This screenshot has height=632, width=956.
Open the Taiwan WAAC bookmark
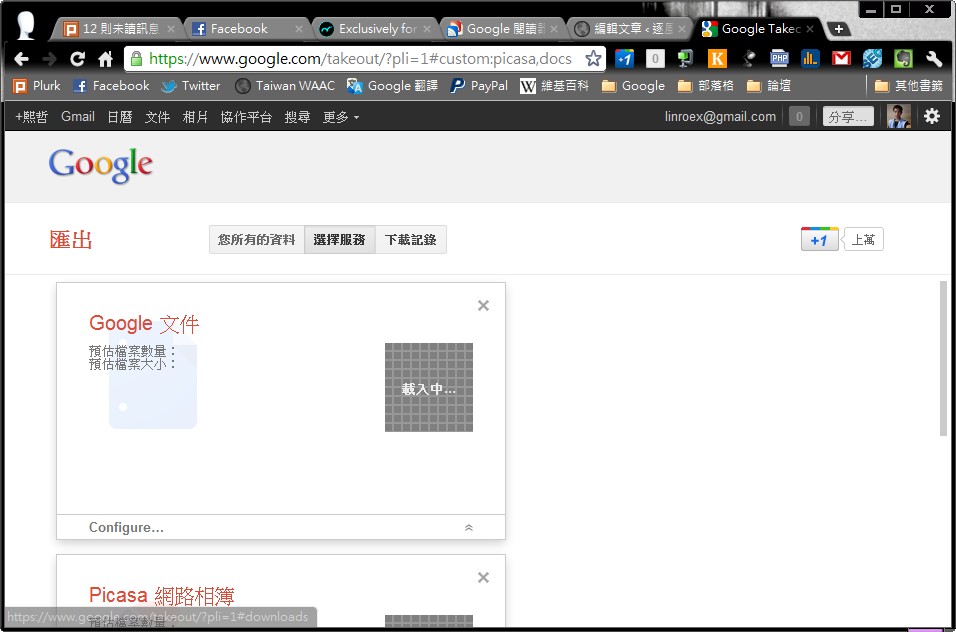(285, 86)
